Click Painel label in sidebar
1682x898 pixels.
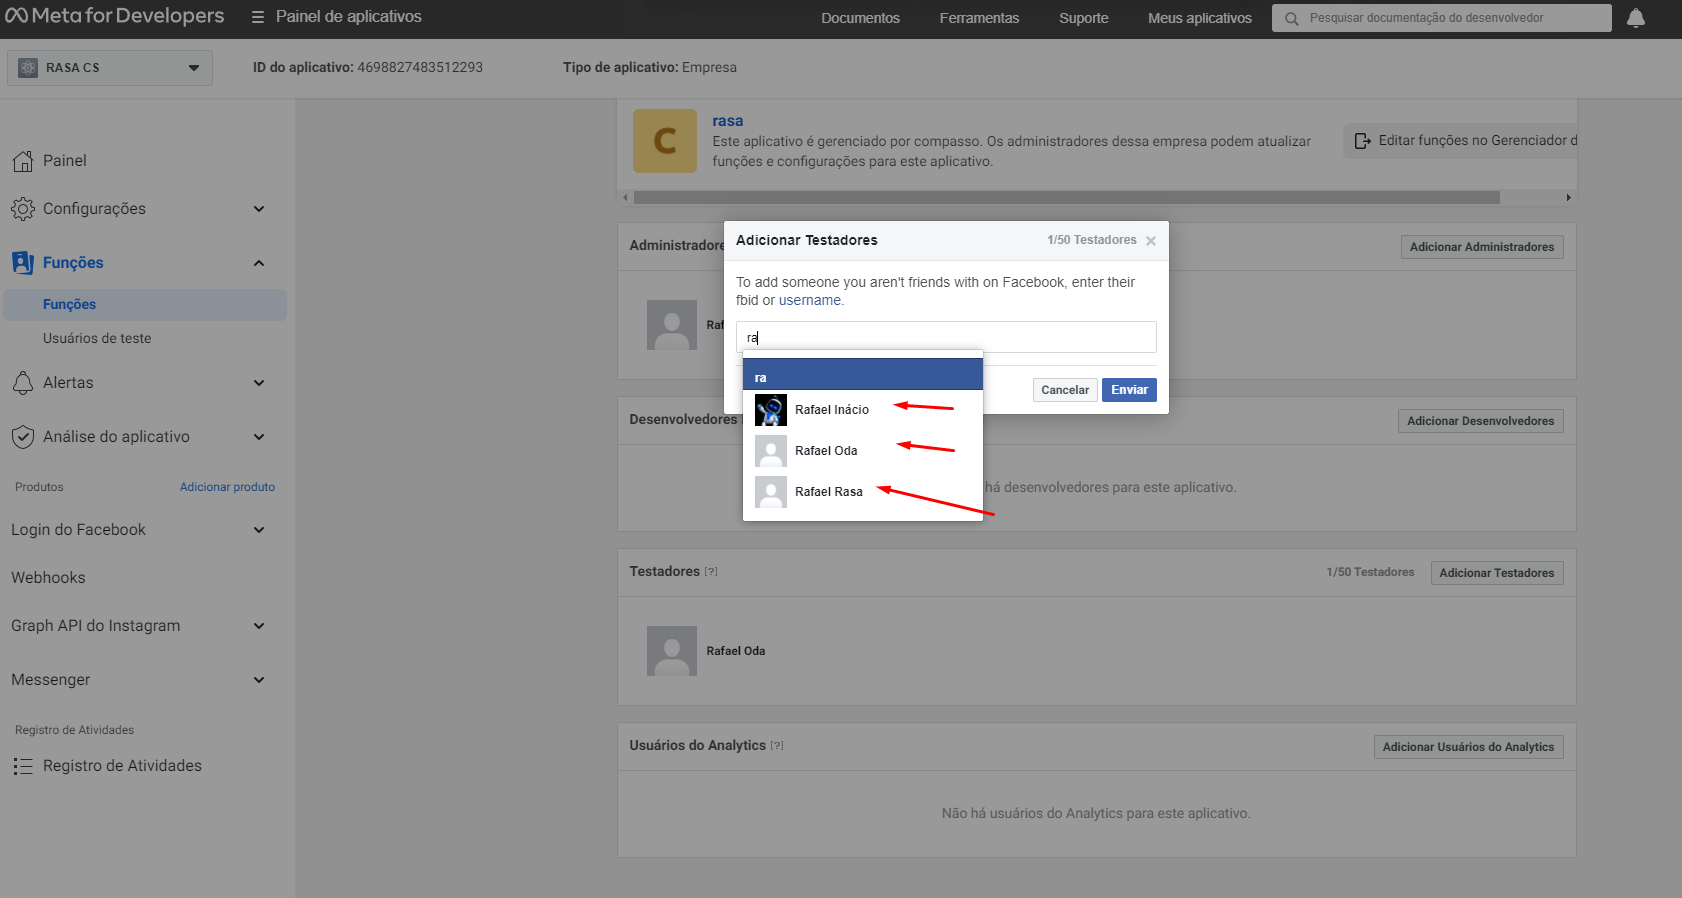(64, 161)
